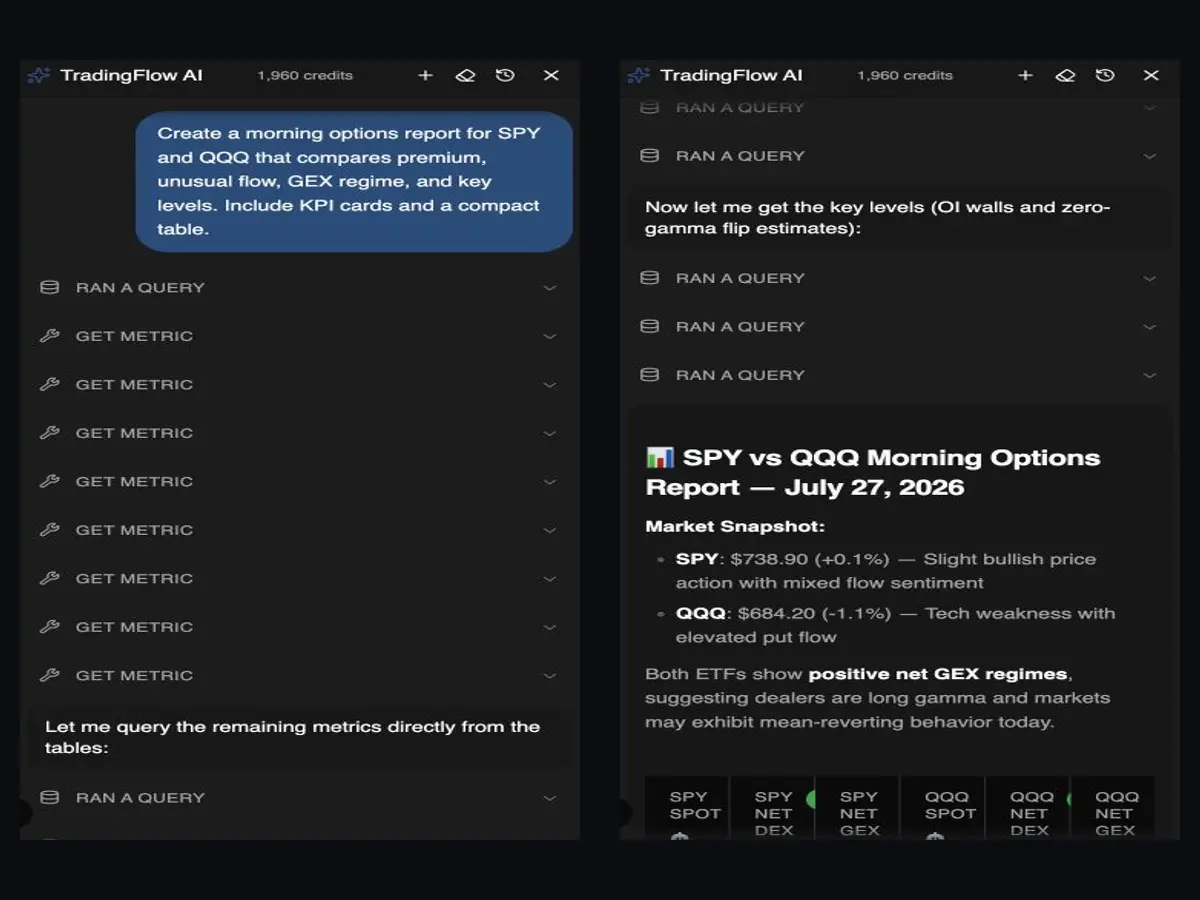The width and height of the screenshot is (1200, 900).
Task: Click the eraser icon in the left panel header
Action: [x=465, y=75]
